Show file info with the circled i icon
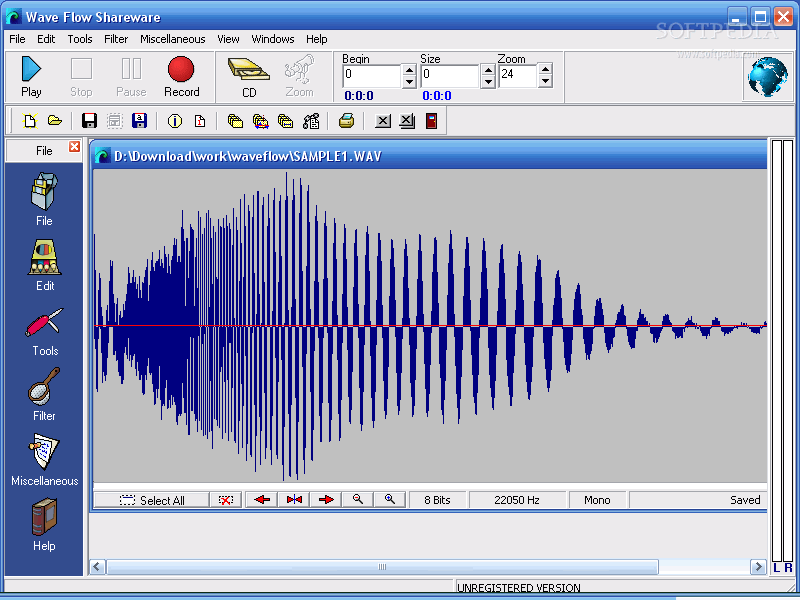Viewport: 800px width, 600px height. [174, 121]
